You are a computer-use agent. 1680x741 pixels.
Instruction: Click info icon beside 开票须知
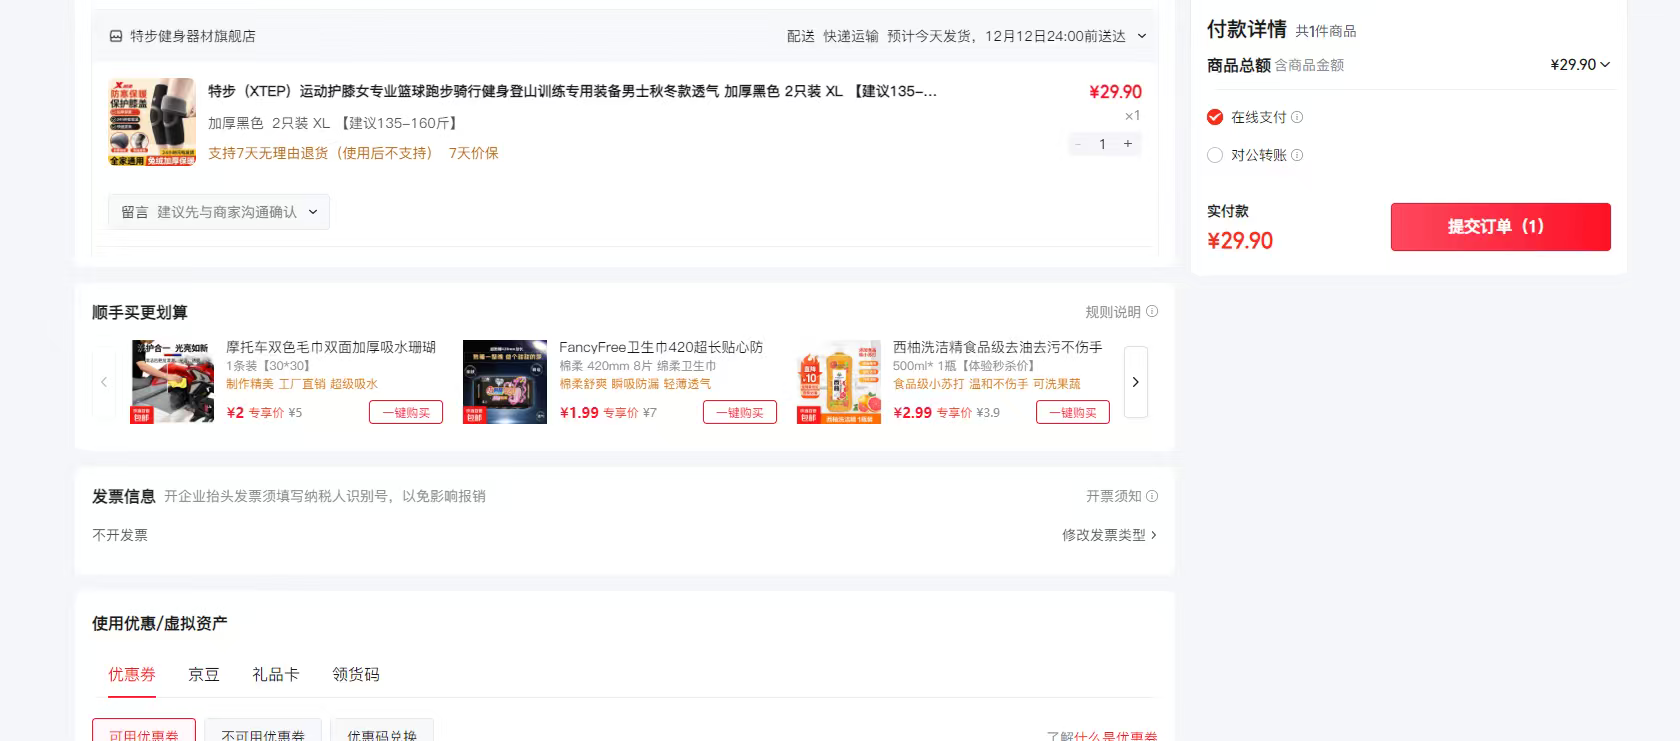pyautogui.click(x=1152, y=496)
